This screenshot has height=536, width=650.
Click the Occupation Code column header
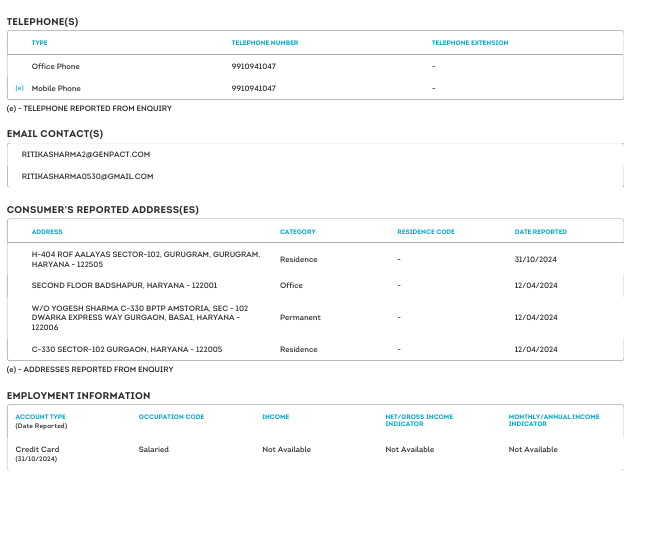point(171,416)
